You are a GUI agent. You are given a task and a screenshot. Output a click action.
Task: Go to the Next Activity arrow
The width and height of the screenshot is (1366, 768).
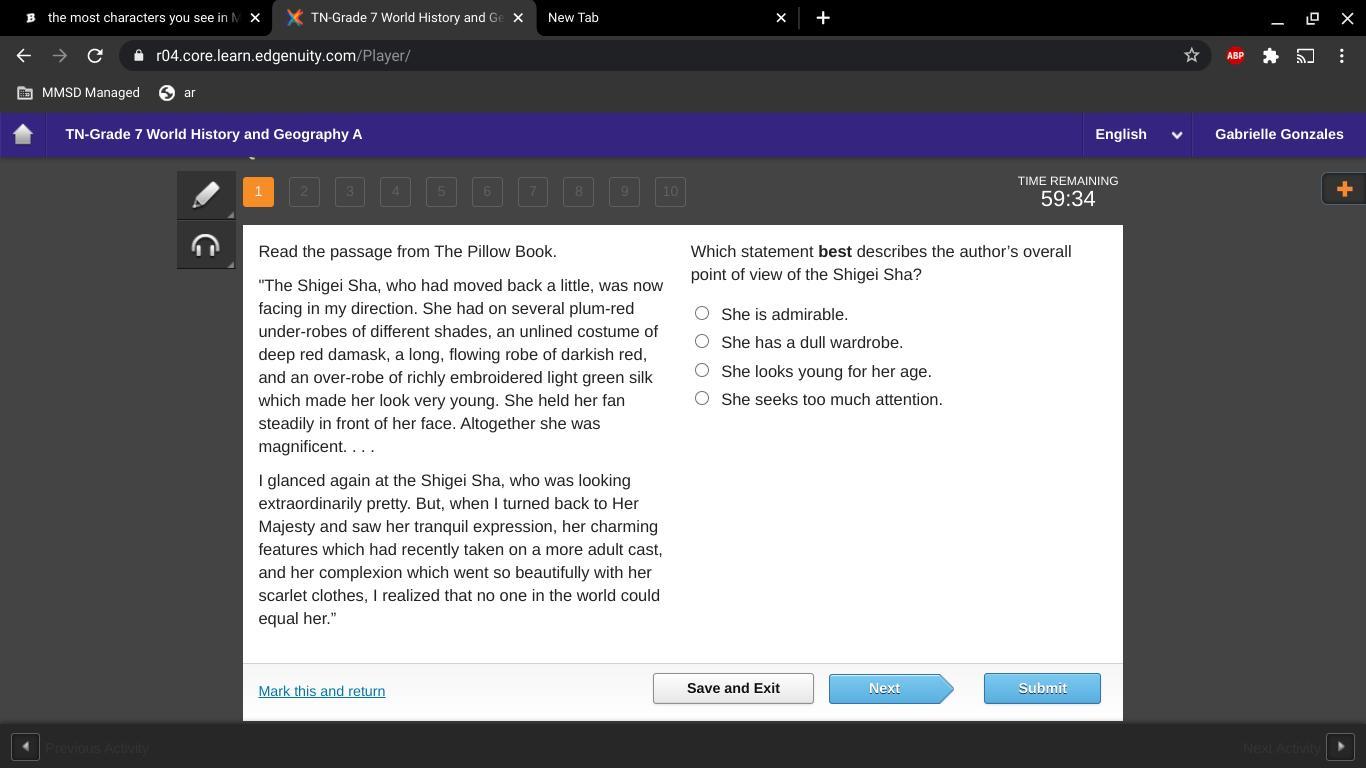pyautogui.click(x=1340, y=747)
